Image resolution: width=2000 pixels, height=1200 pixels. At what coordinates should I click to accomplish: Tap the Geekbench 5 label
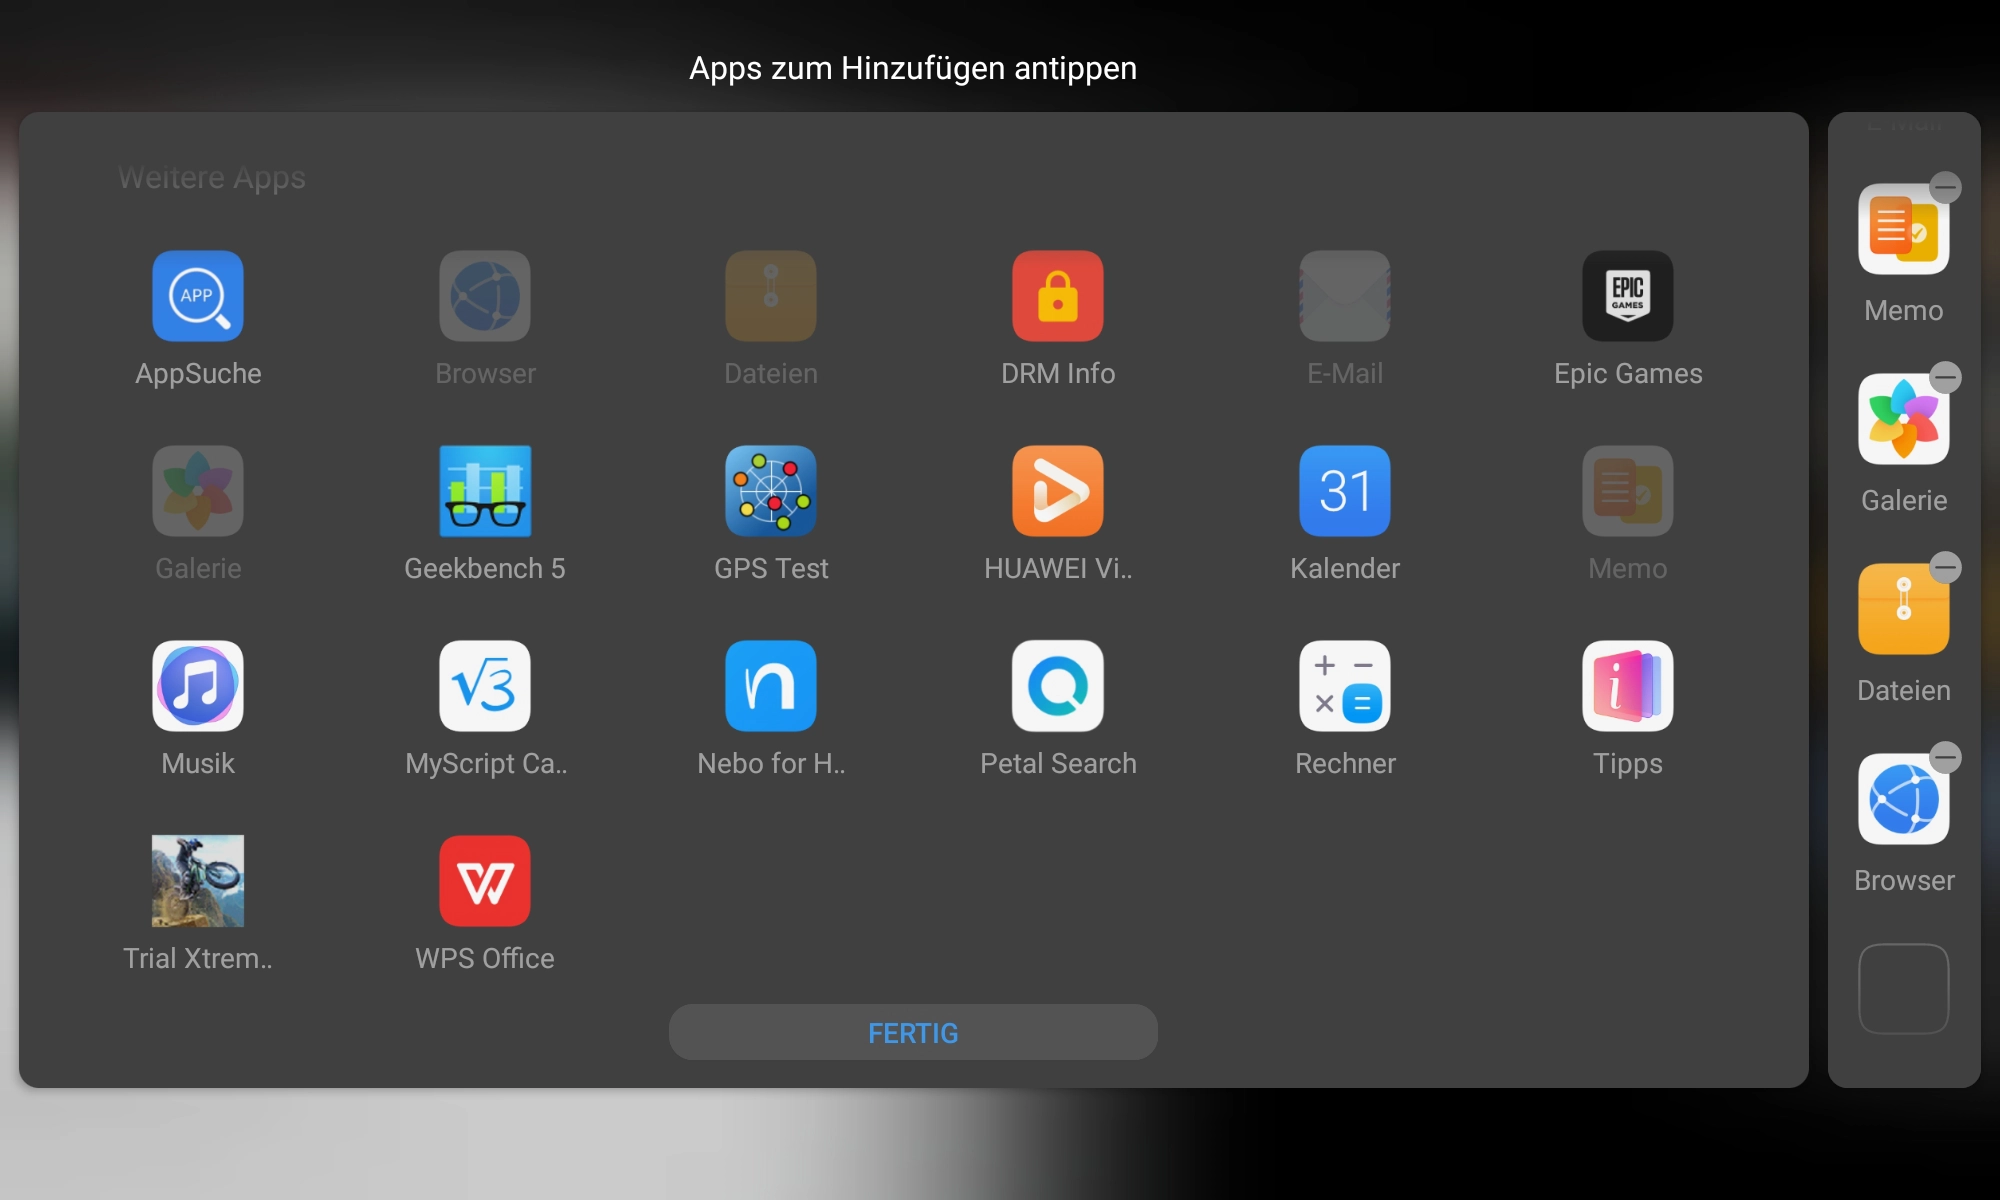coord(485,569)
